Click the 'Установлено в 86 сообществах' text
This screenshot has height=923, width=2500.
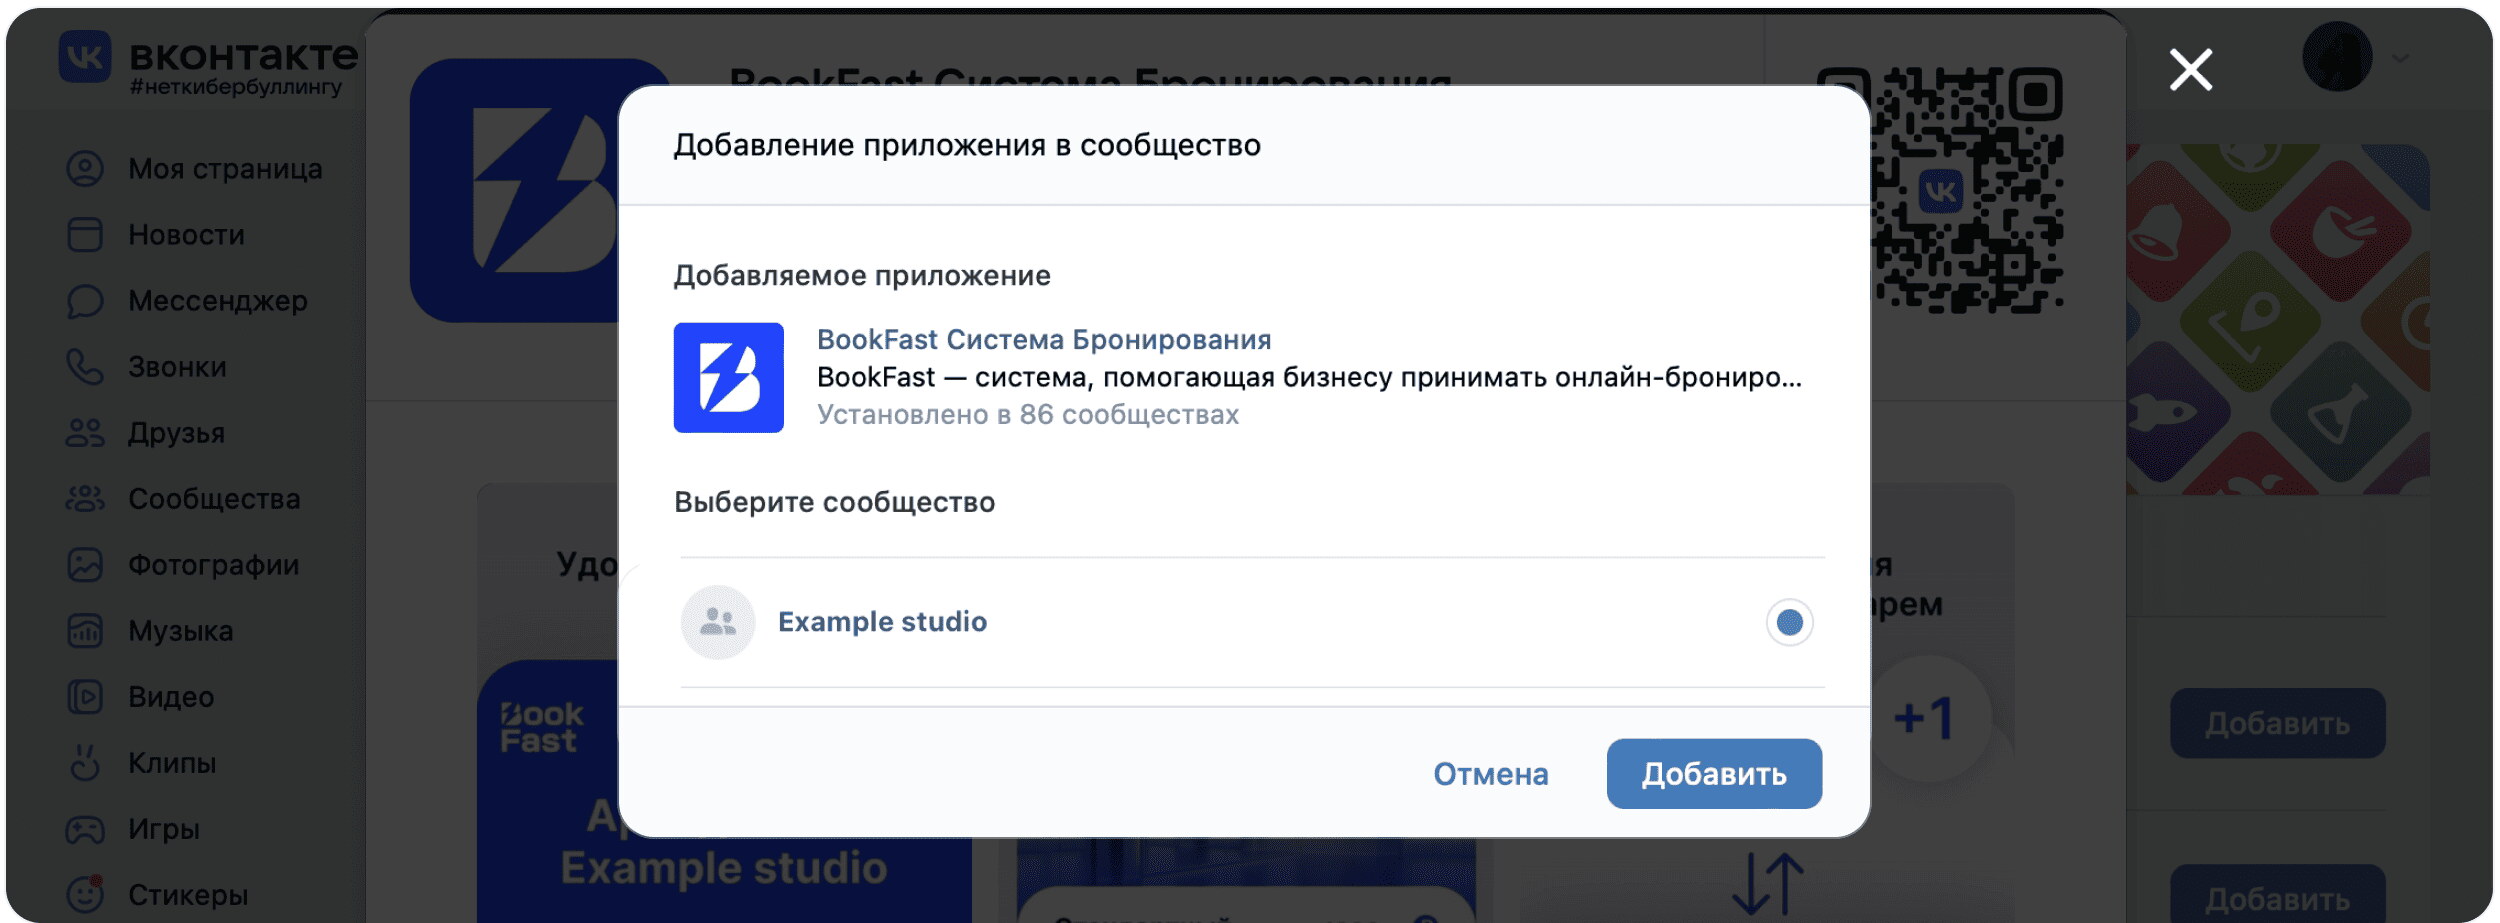point(1028,415)
